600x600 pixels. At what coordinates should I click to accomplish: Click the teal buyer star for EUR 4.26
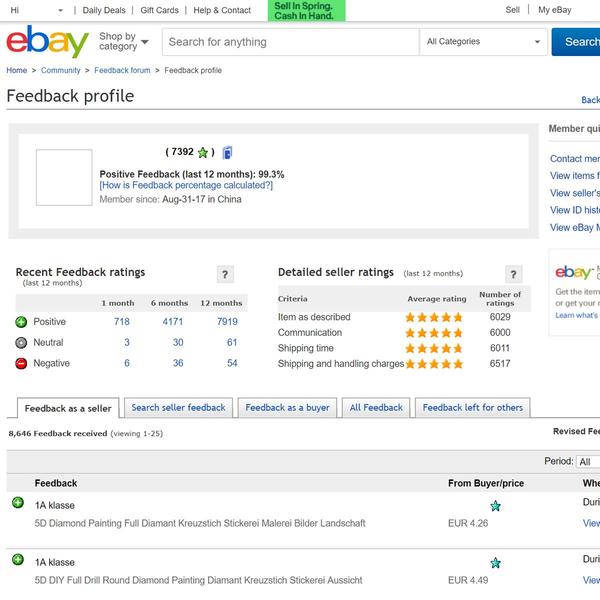pyautogui.click(x=496, y=506)
